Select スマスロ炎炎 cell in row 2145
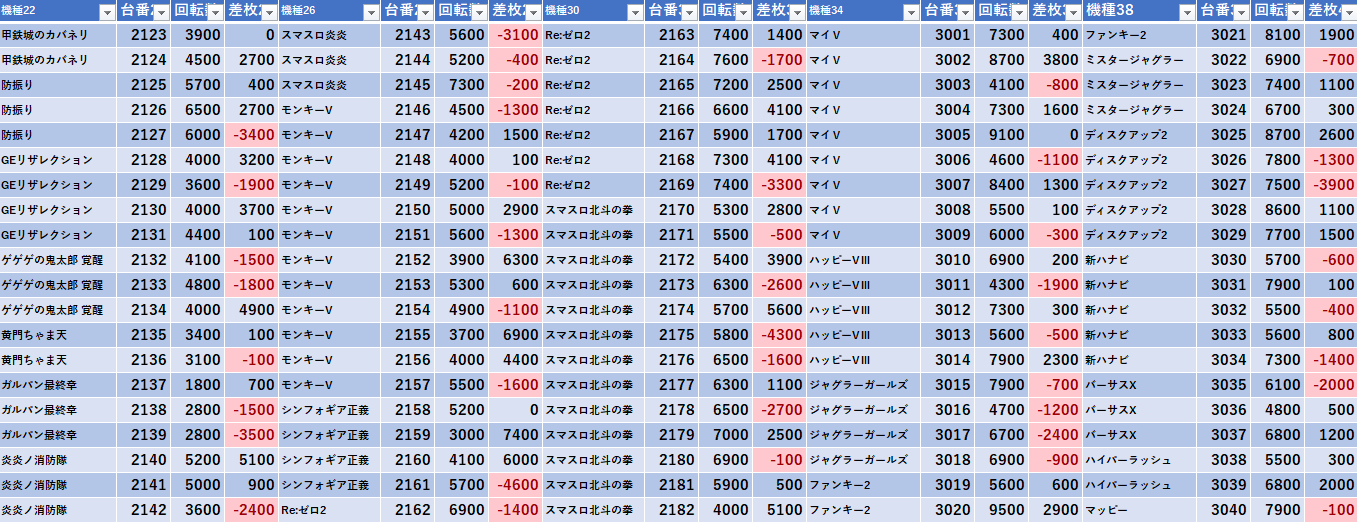Screen dimensions: 1357x522 click(329, 85)
